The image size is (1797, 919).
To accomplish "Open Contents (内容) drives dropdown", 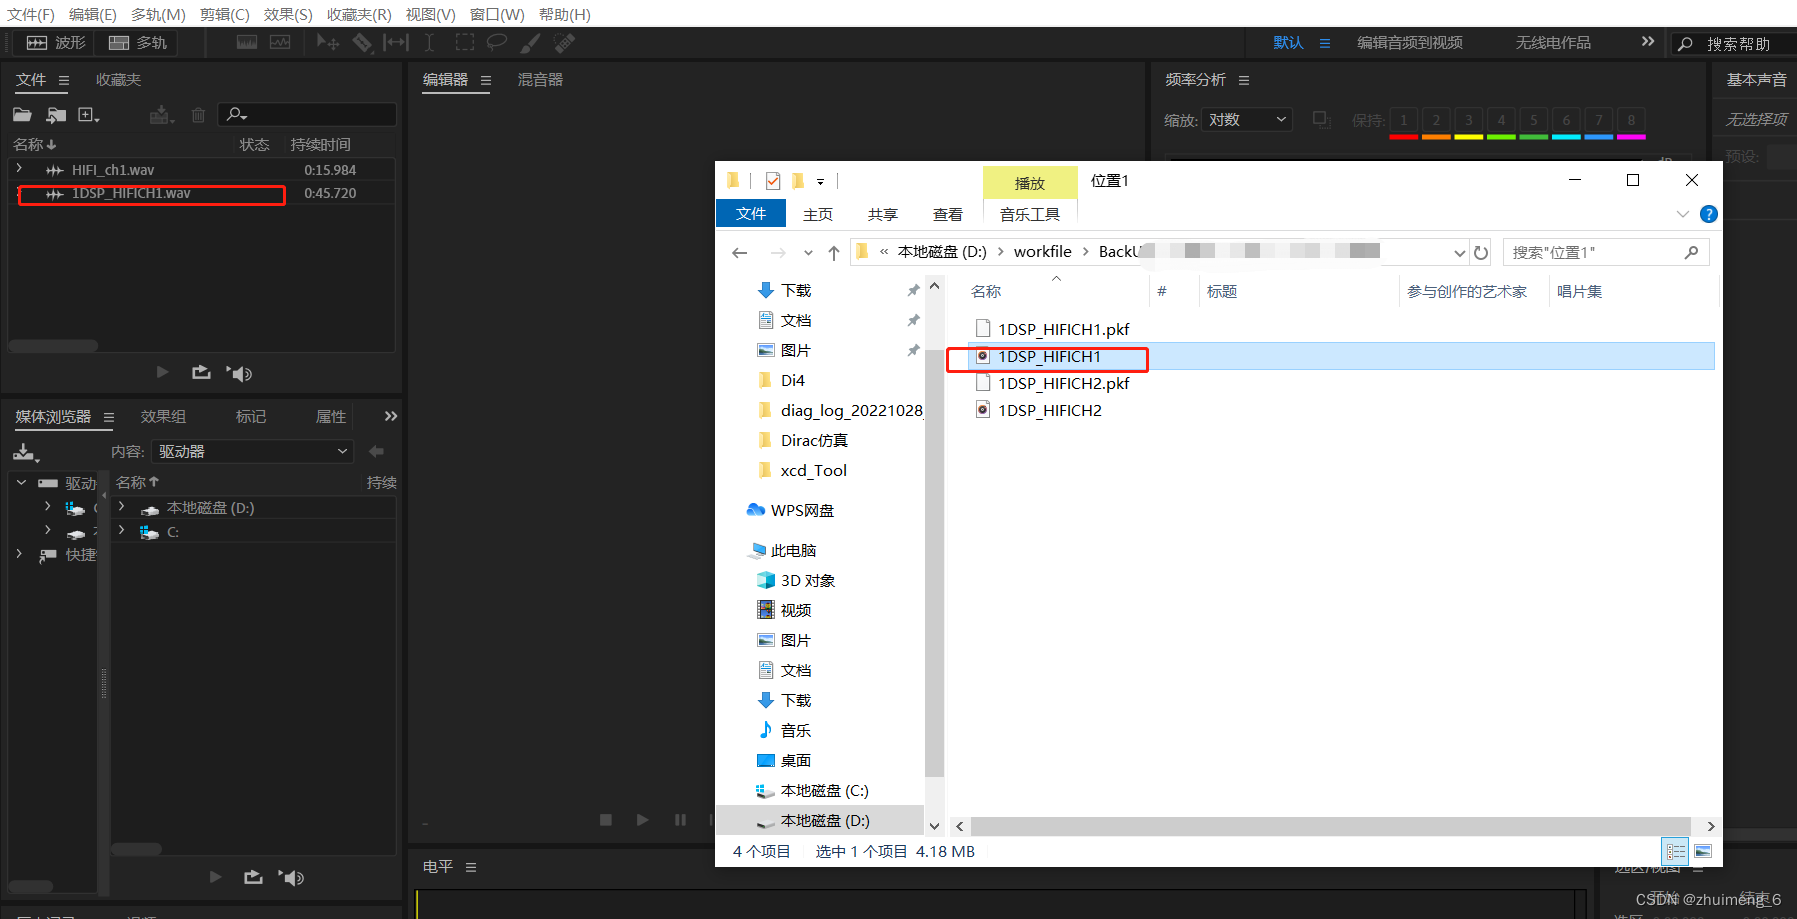I will pos(253,451).
